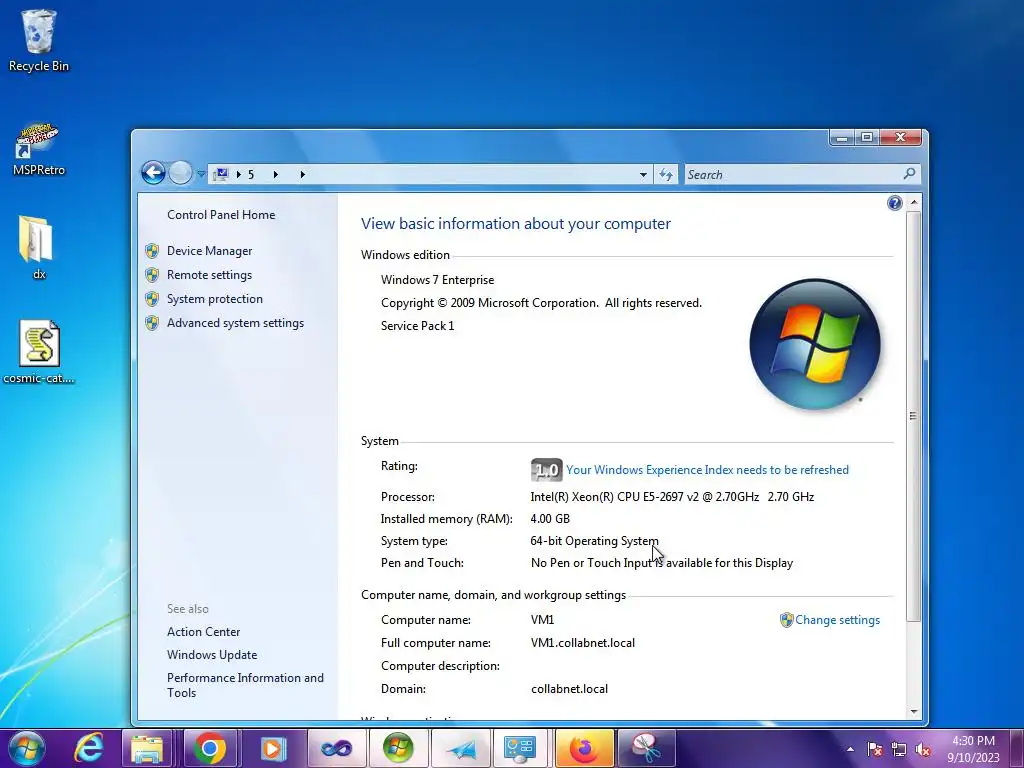
Task: Open Remote settings from the sidebar
Action: [209, 275]
